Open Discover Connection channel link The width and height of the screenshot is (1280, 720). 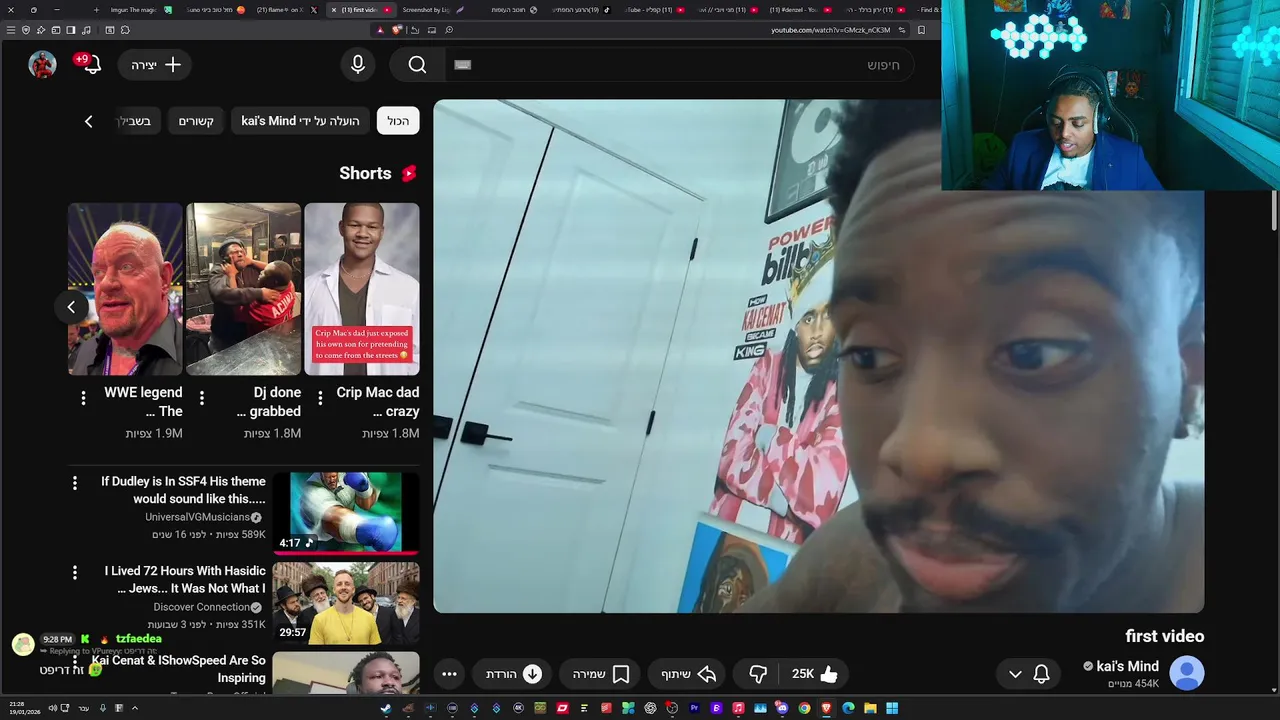point(201,607)
